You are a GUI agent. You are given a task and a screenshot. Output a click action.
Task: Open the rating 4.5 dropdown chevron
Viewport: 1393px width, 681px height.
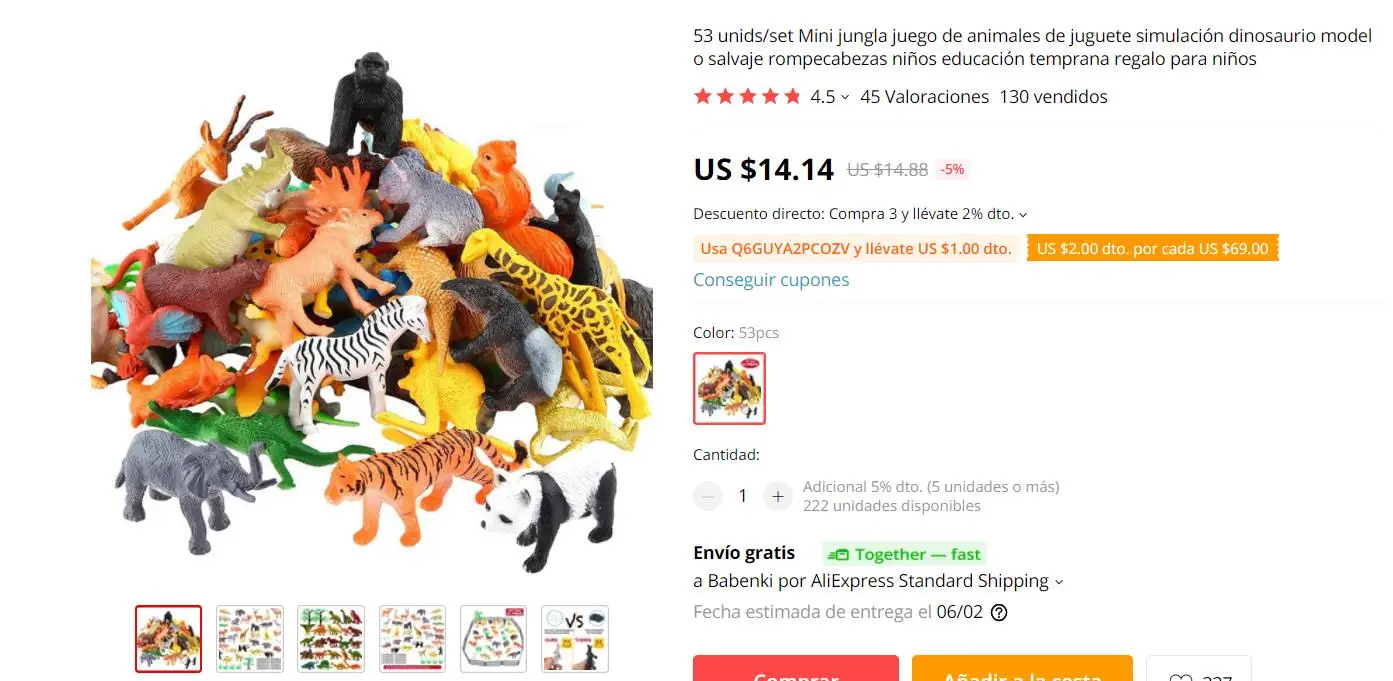point(845,98)
